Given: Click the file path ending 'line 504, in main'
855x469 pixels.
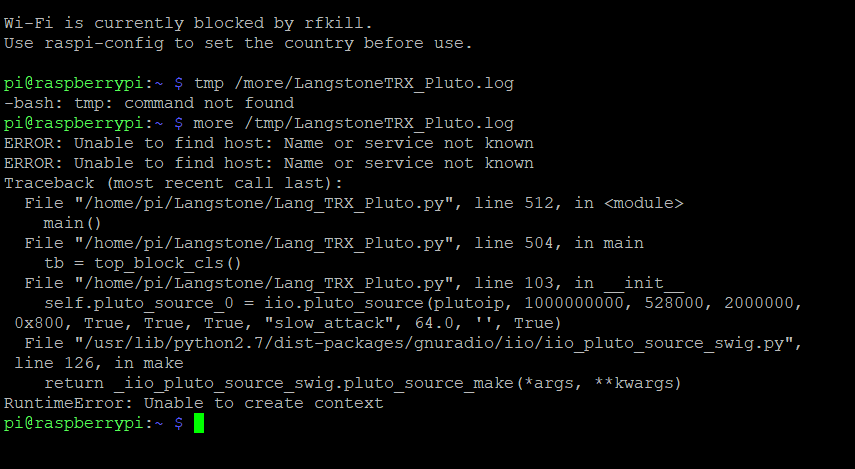Looking at the screenshot, I should [x=334, y=243].
